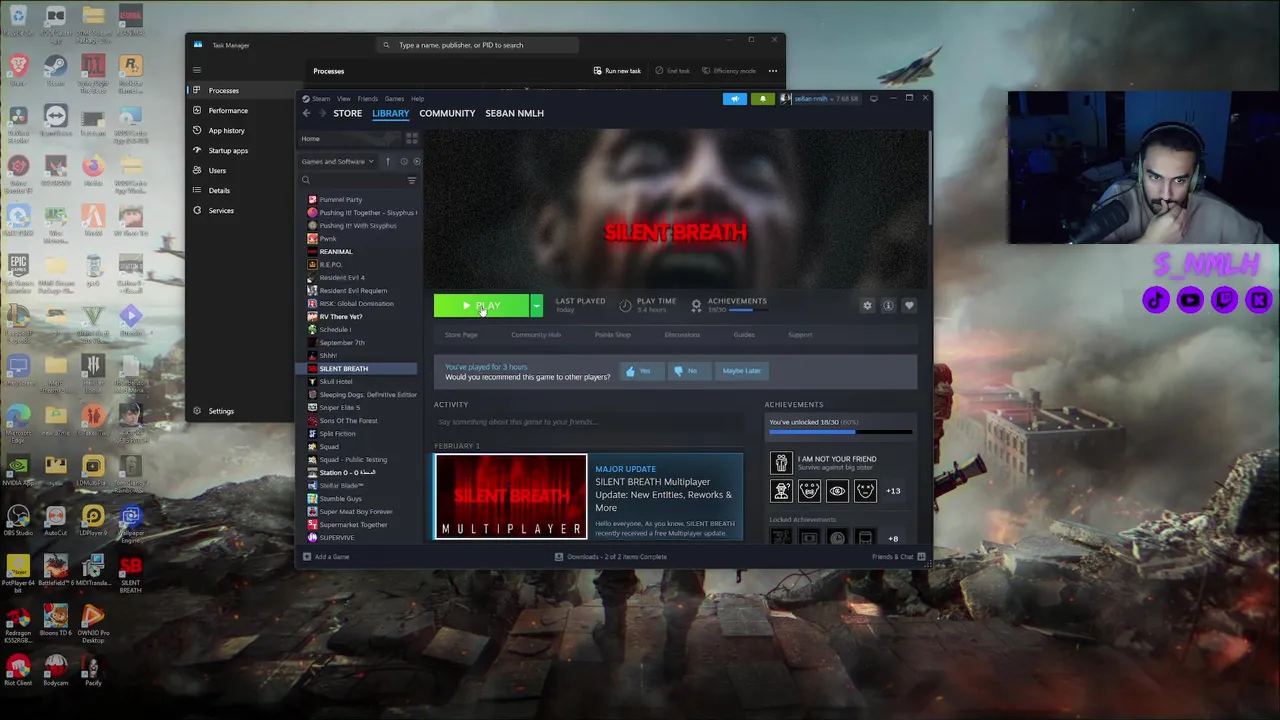Select Stumble Guys in library list
The height and width of the screenshot is (720, 1280).
(341, 499)
